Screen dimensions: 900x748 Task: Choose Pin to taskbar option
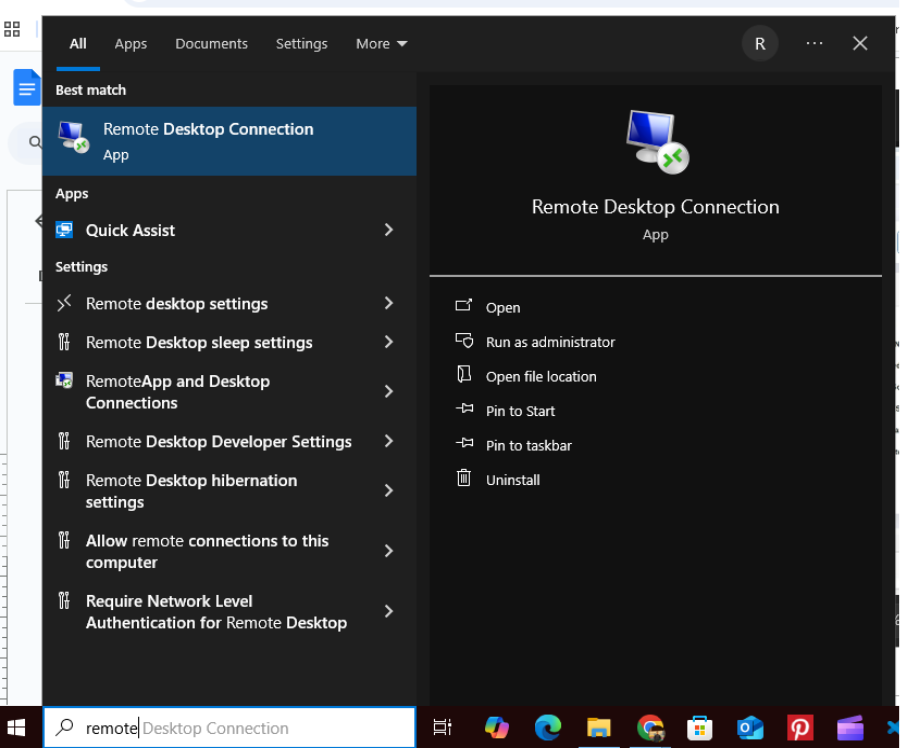528,446
